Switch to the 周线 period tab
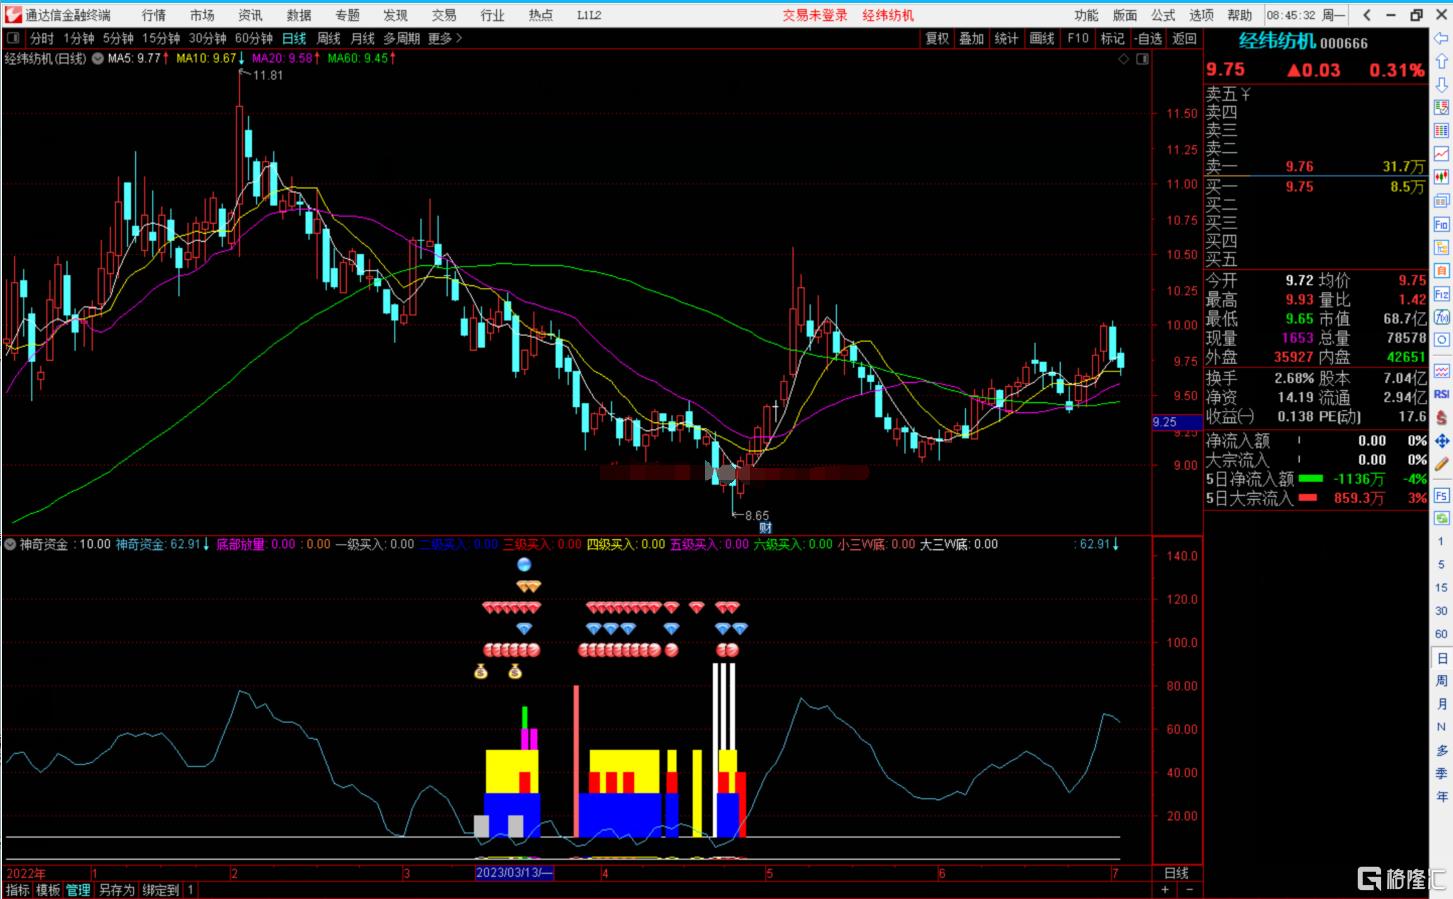Viewport: 1453px width, 899px height. pos(329,38)
